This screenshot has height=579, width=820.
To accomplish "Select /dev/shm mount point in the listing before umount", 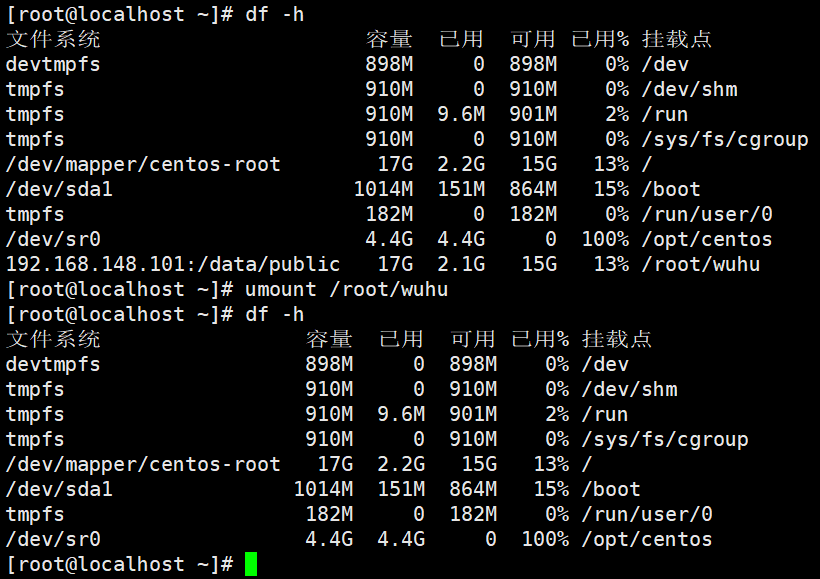I will tap(690, 89).
